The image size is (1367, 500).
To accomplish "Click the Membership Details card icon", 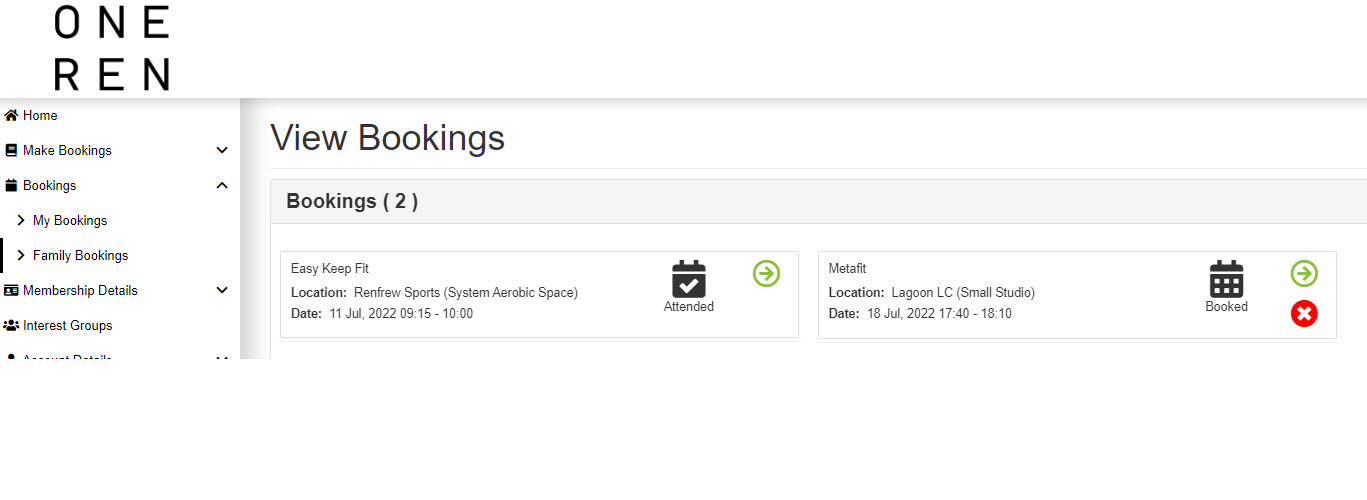I will [11, 291].
